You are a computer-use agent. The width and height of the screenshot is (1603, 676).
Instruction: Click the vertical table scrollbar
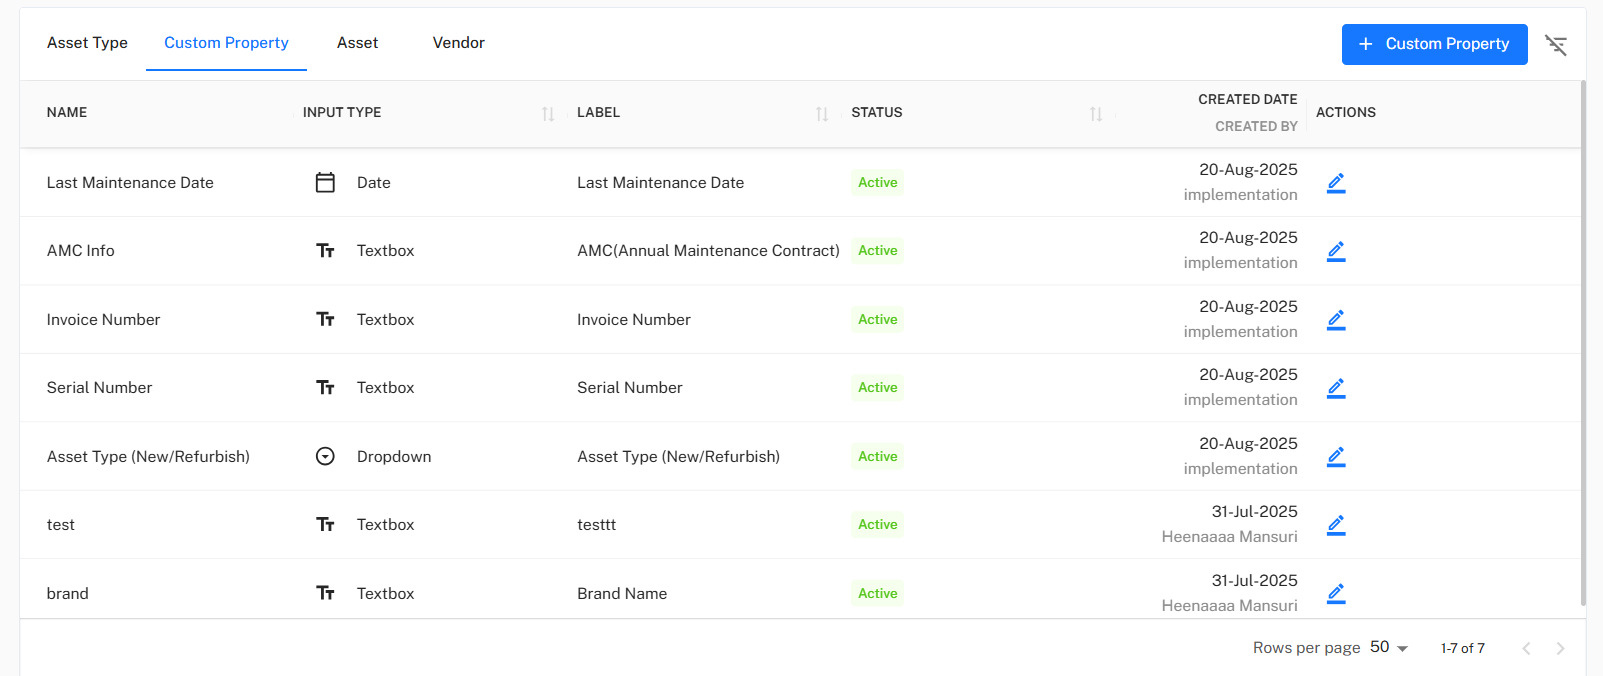click(x=1582, y=340)
